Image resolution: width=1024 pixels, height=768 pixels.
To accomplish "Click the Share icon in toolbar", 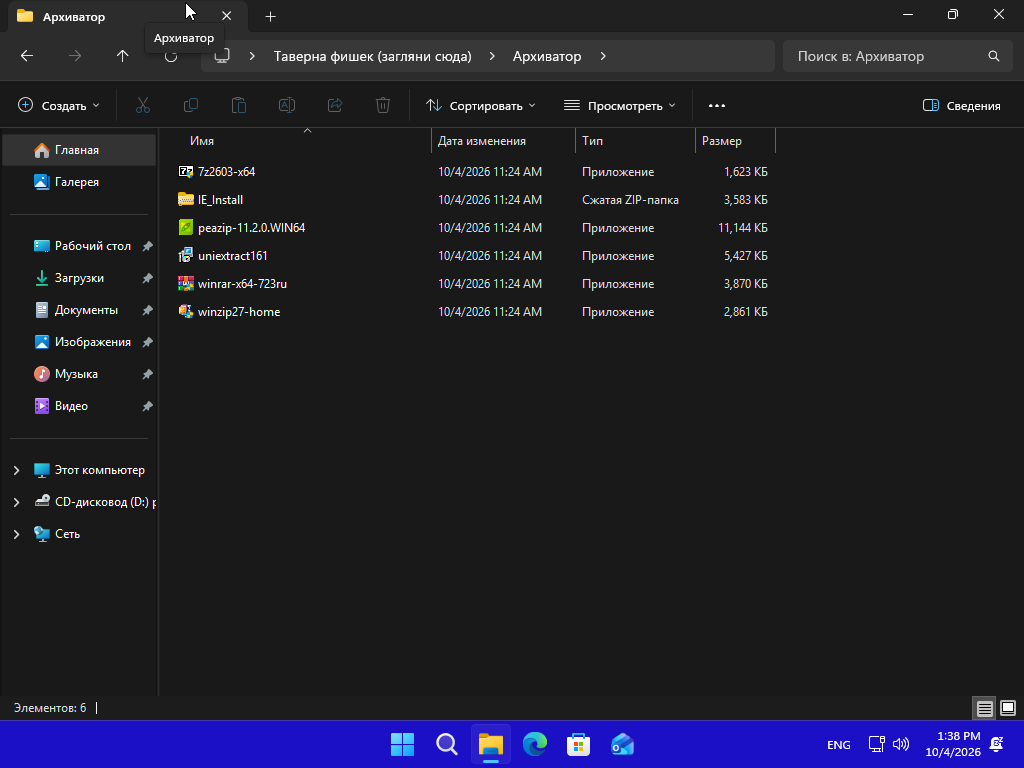I will click(x=335, y=105).
